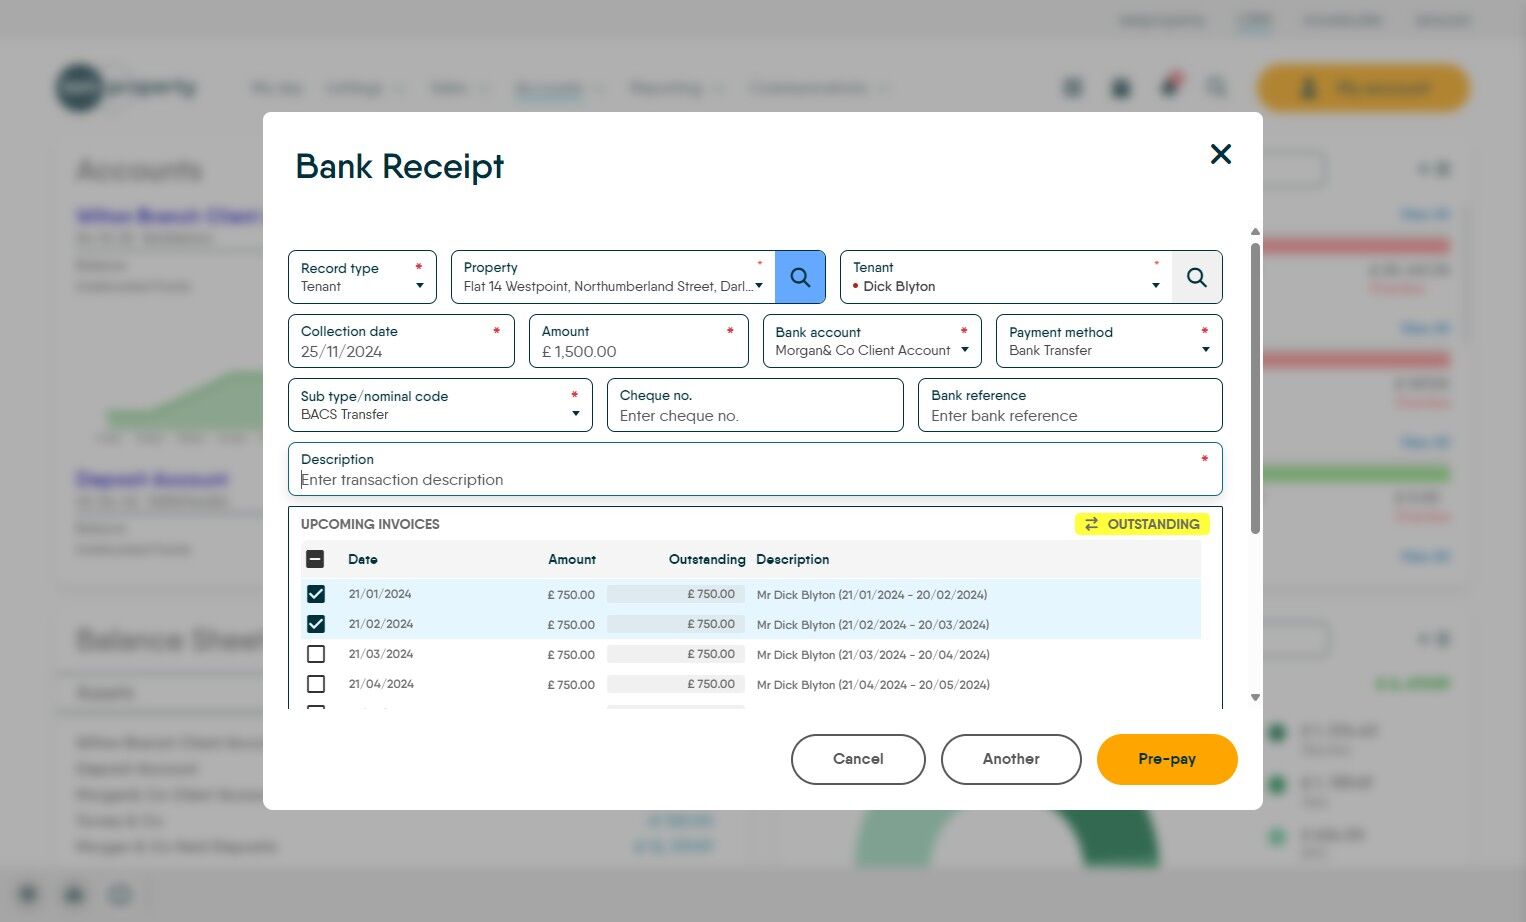Image resolution: width=1526 pixels, height=922 pixels.
Task: Click the £750.00 amount on the 21/04/2024 row
Action: pyautogui.click(x=571, y=685)
